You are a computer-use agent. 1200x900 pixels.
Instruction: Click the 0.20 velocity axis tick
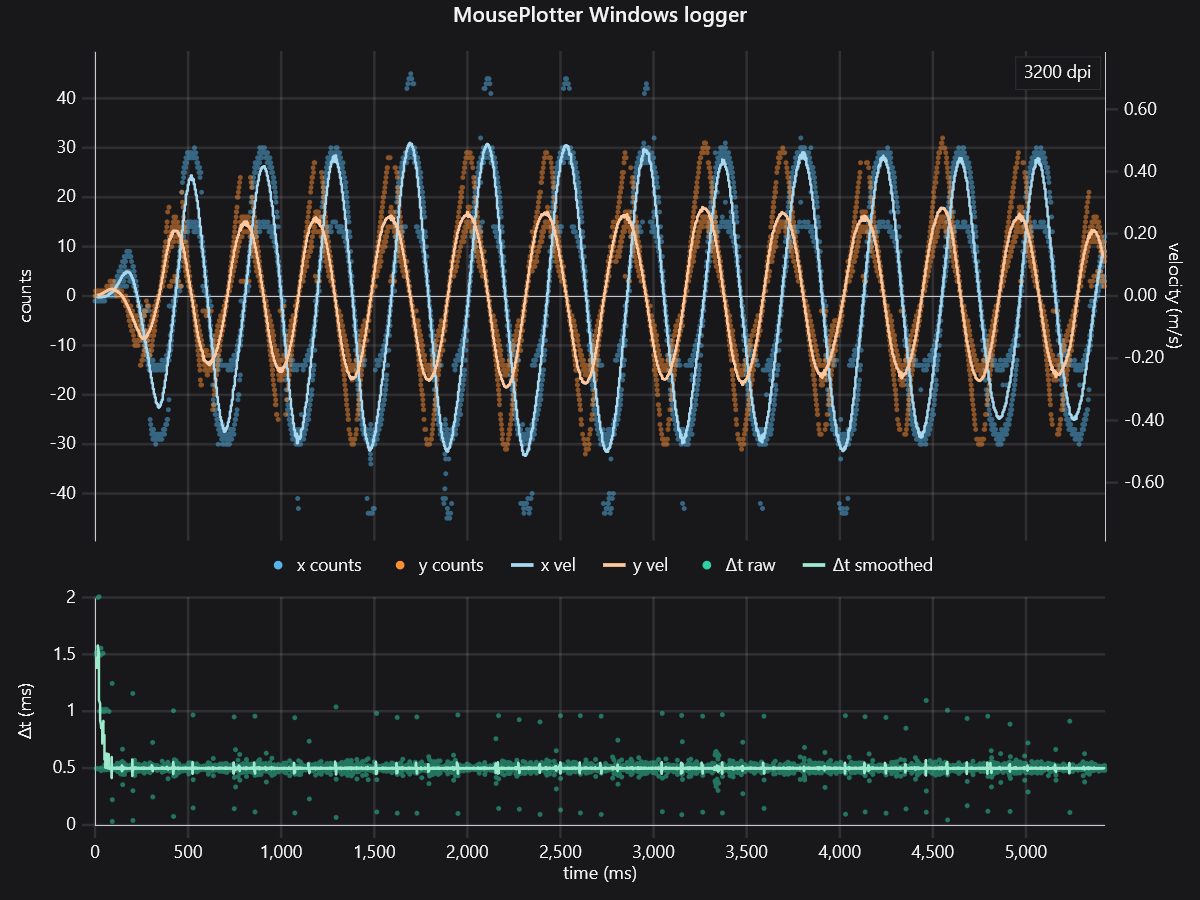(1138, 233)
